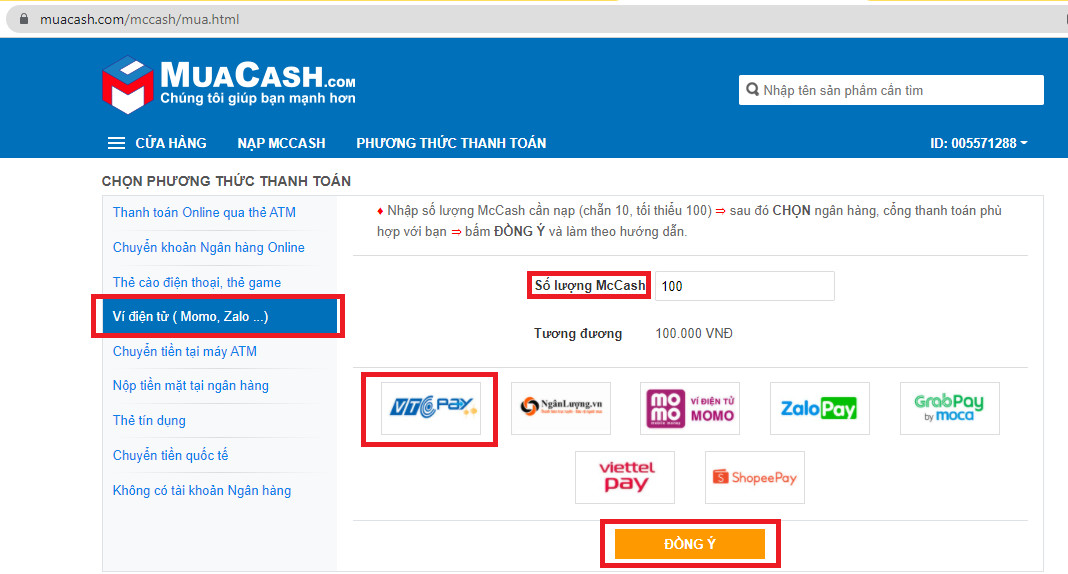The image size is (1068, 574).
Task: Click the orange ĐỒNG Ý button
Action: (x=690, y=544)
